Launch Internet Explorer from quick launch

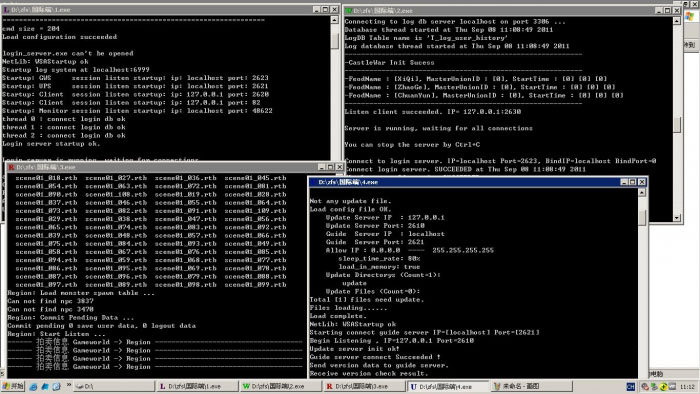point(33,387)
